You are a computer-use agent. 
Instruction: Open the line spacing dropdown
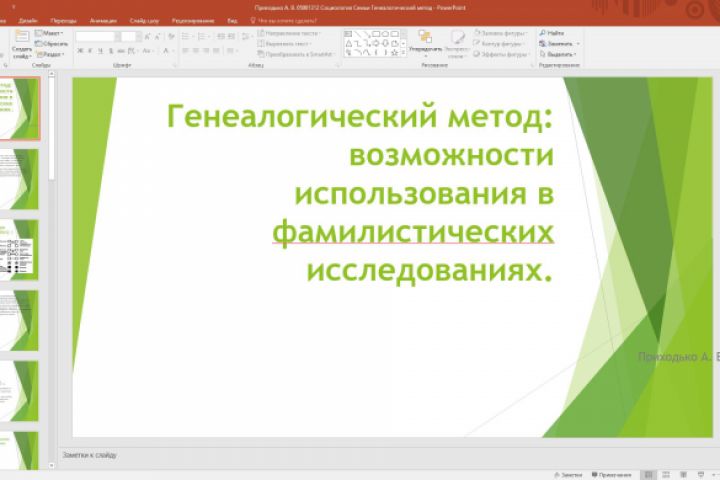pyautogui.click(x=246, y=37)
